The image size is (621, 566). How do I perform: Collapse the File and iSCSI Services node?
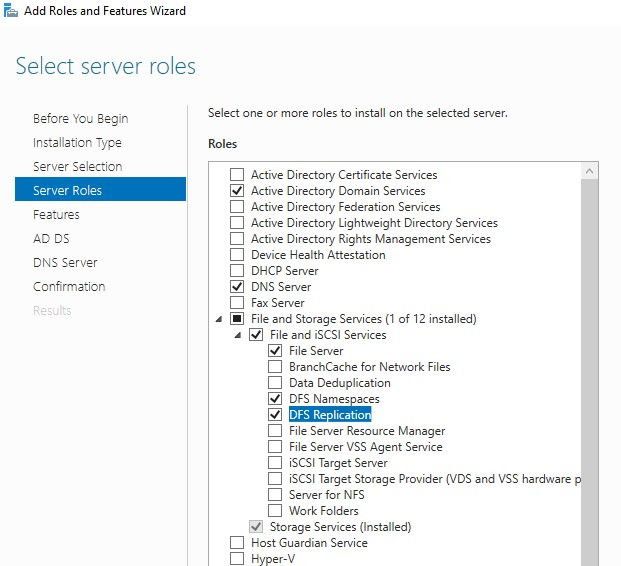(x=238, y=335)
